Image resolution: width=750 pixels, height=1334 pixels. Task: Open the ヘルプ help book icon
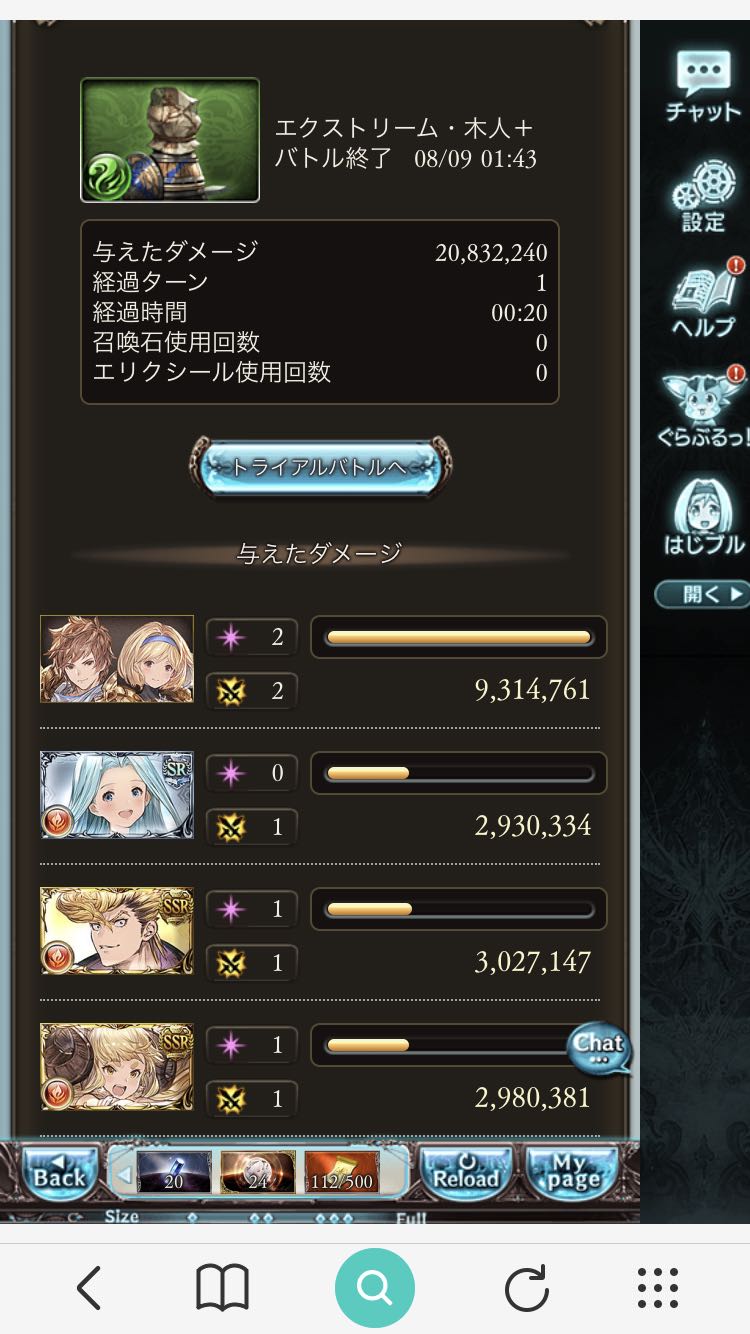point(703,298)
